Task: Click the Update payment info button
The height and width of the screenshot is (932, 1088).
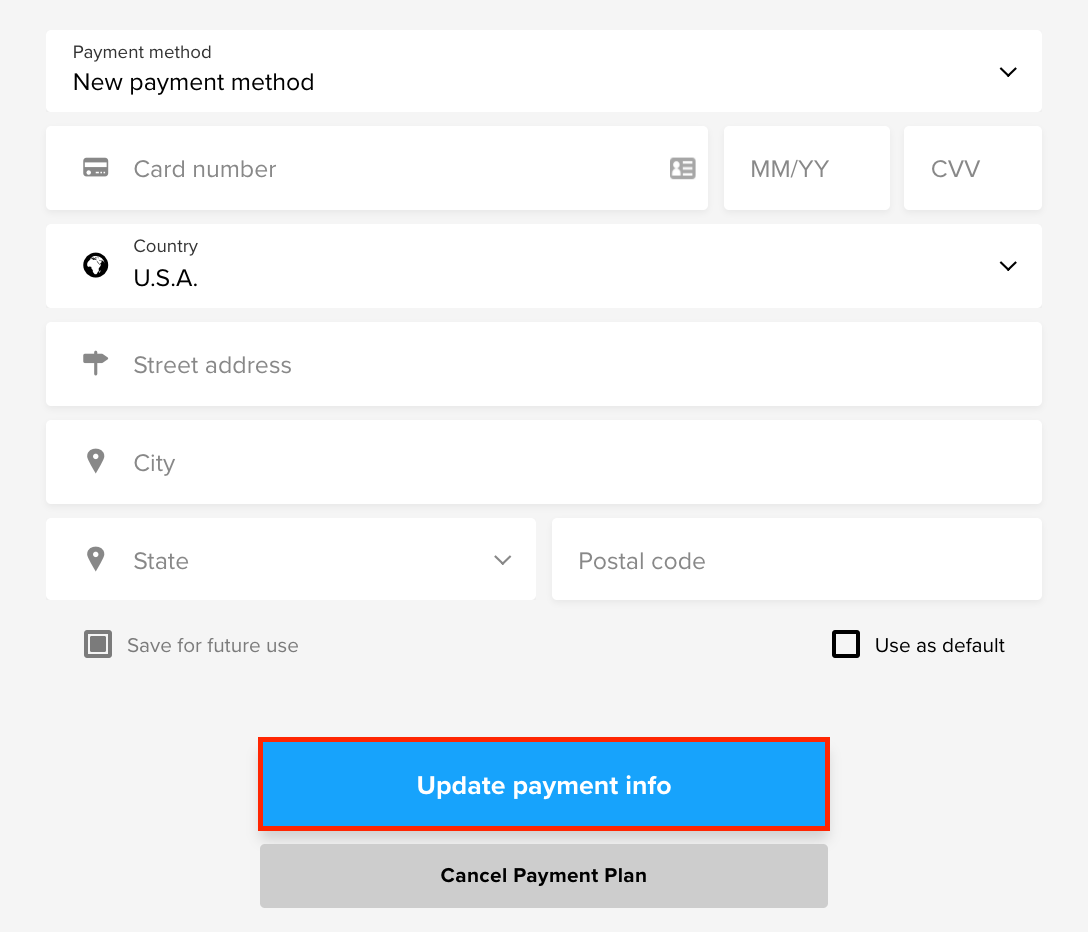Action: click(544, 784)
